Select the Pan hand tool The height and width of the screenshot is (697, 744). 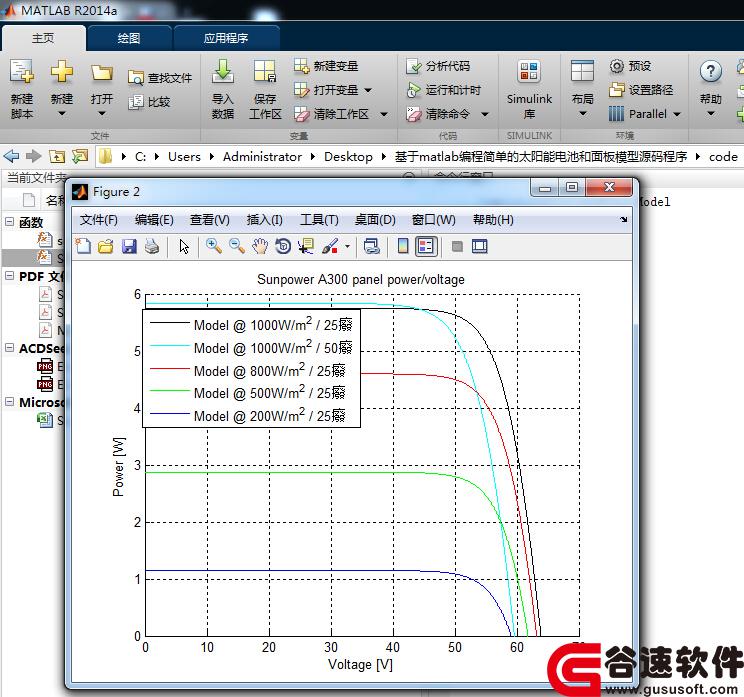point(260,246)
